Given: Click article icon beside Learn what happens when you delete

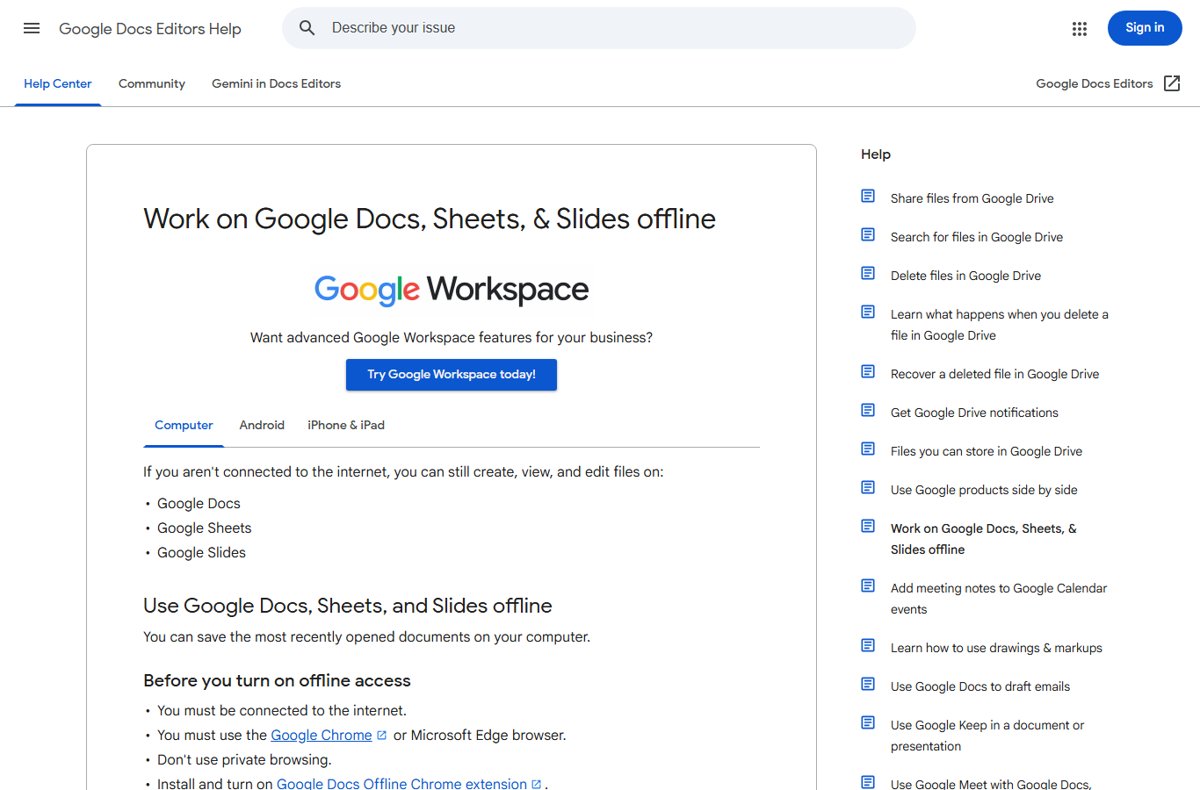Looking at the screenshot, I should pos(868,312).
